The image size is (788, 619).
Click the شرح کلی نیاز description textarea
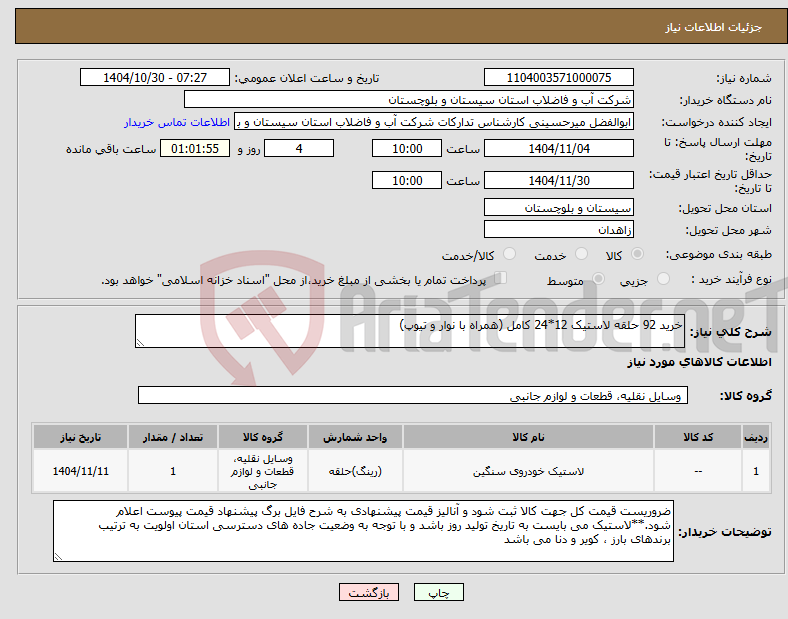410,331
